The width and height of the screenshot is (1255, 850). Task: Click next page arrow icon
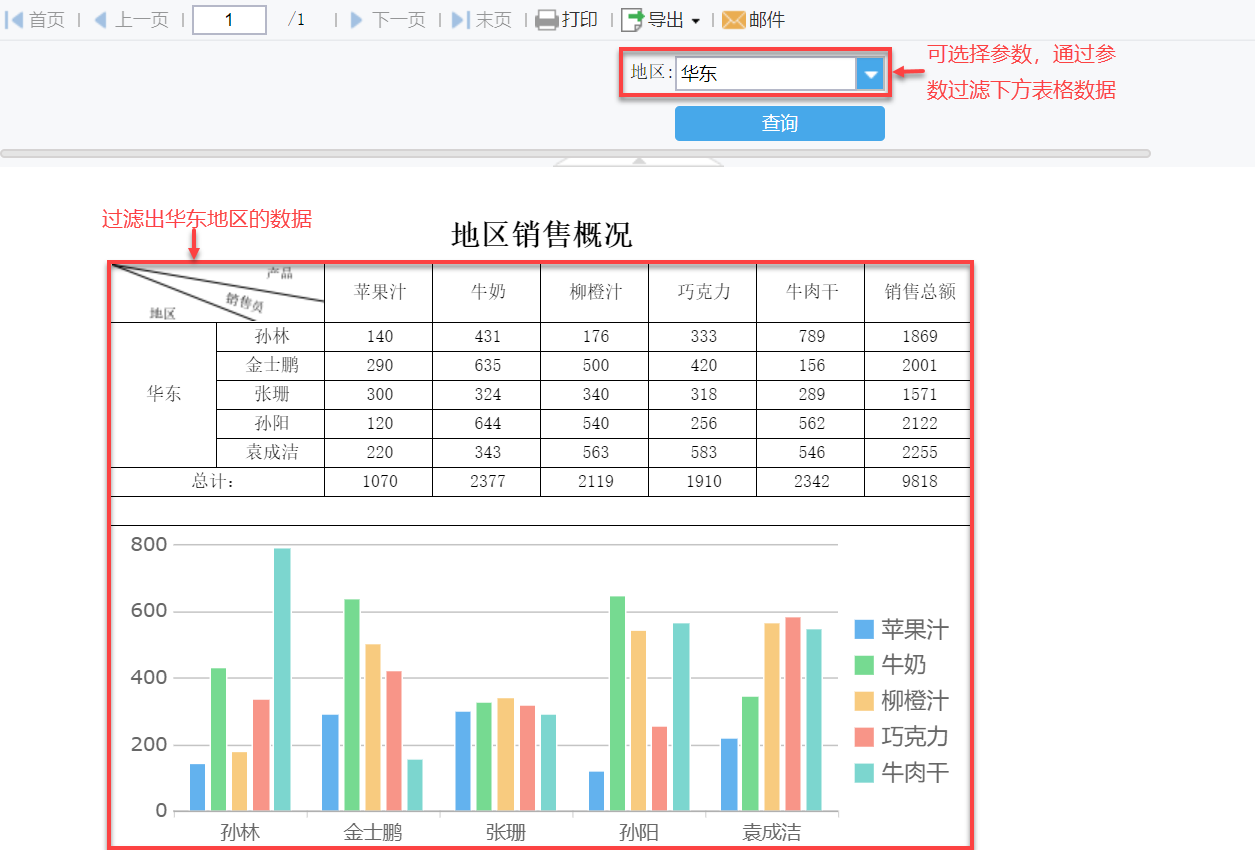[x=357, y=20]
